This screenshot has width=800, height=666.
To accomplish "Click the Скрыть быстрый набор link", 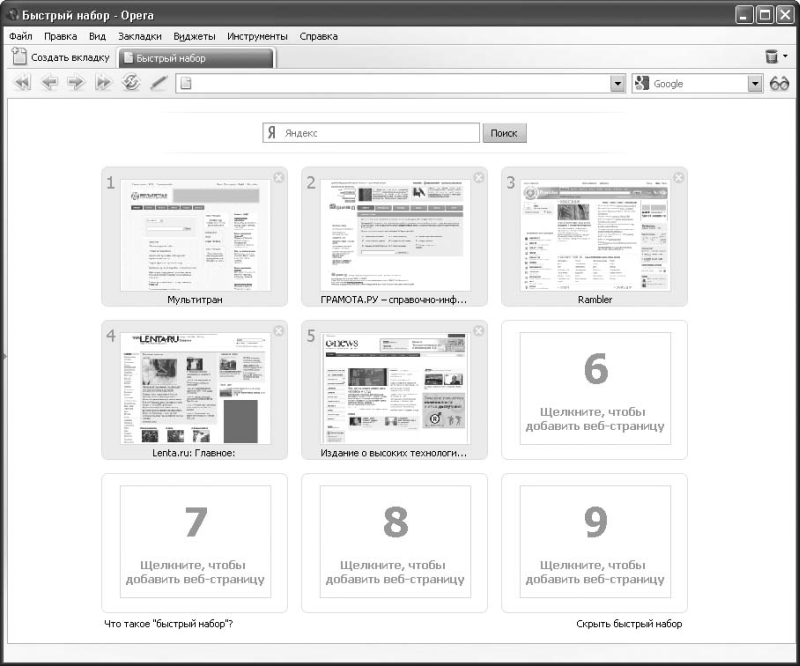I will tap(629, 624).
